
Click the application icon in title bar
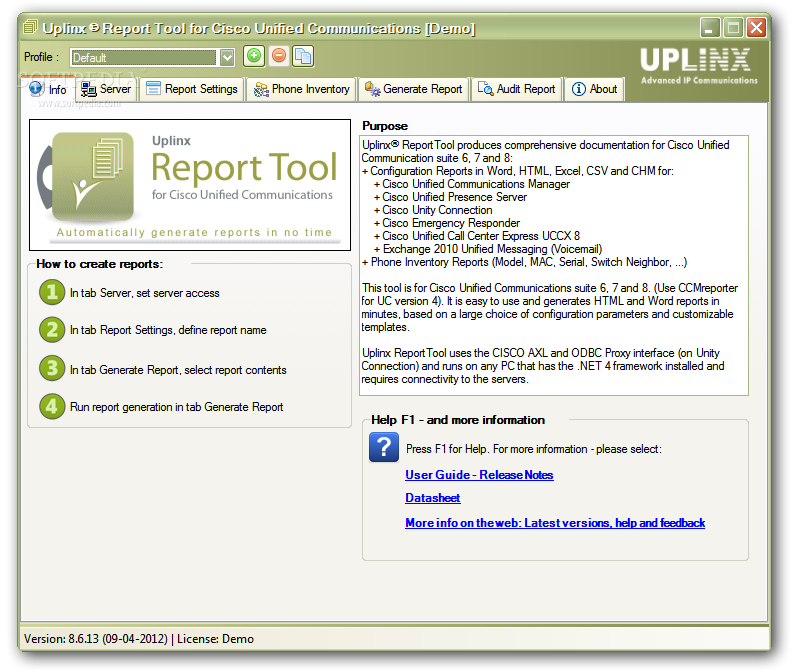pos(30,27)
